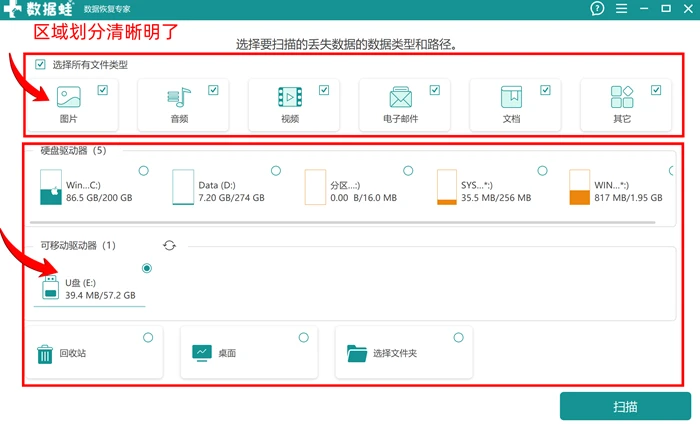
Task: Uncheck the 电子邮件 checkbox
Action: [x=434, y=90]
